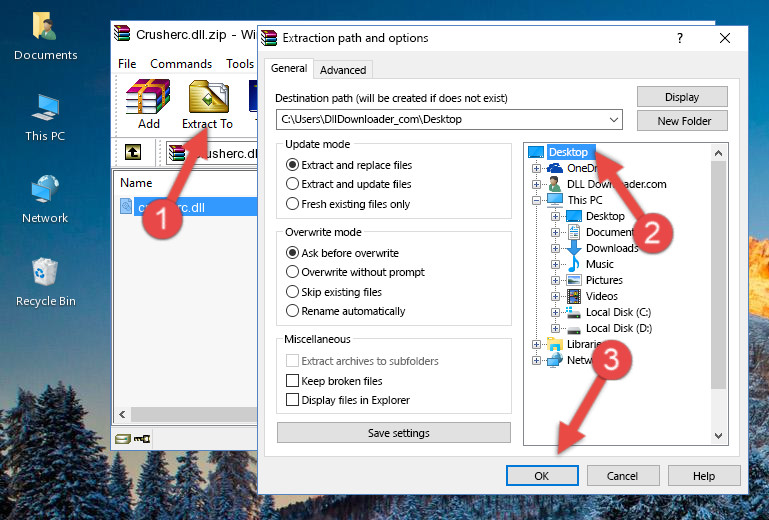The width and height of the screenshot is (769, 520).
Task: Click the folder tree scrollbar down arrow
Action: coord(718,436)
